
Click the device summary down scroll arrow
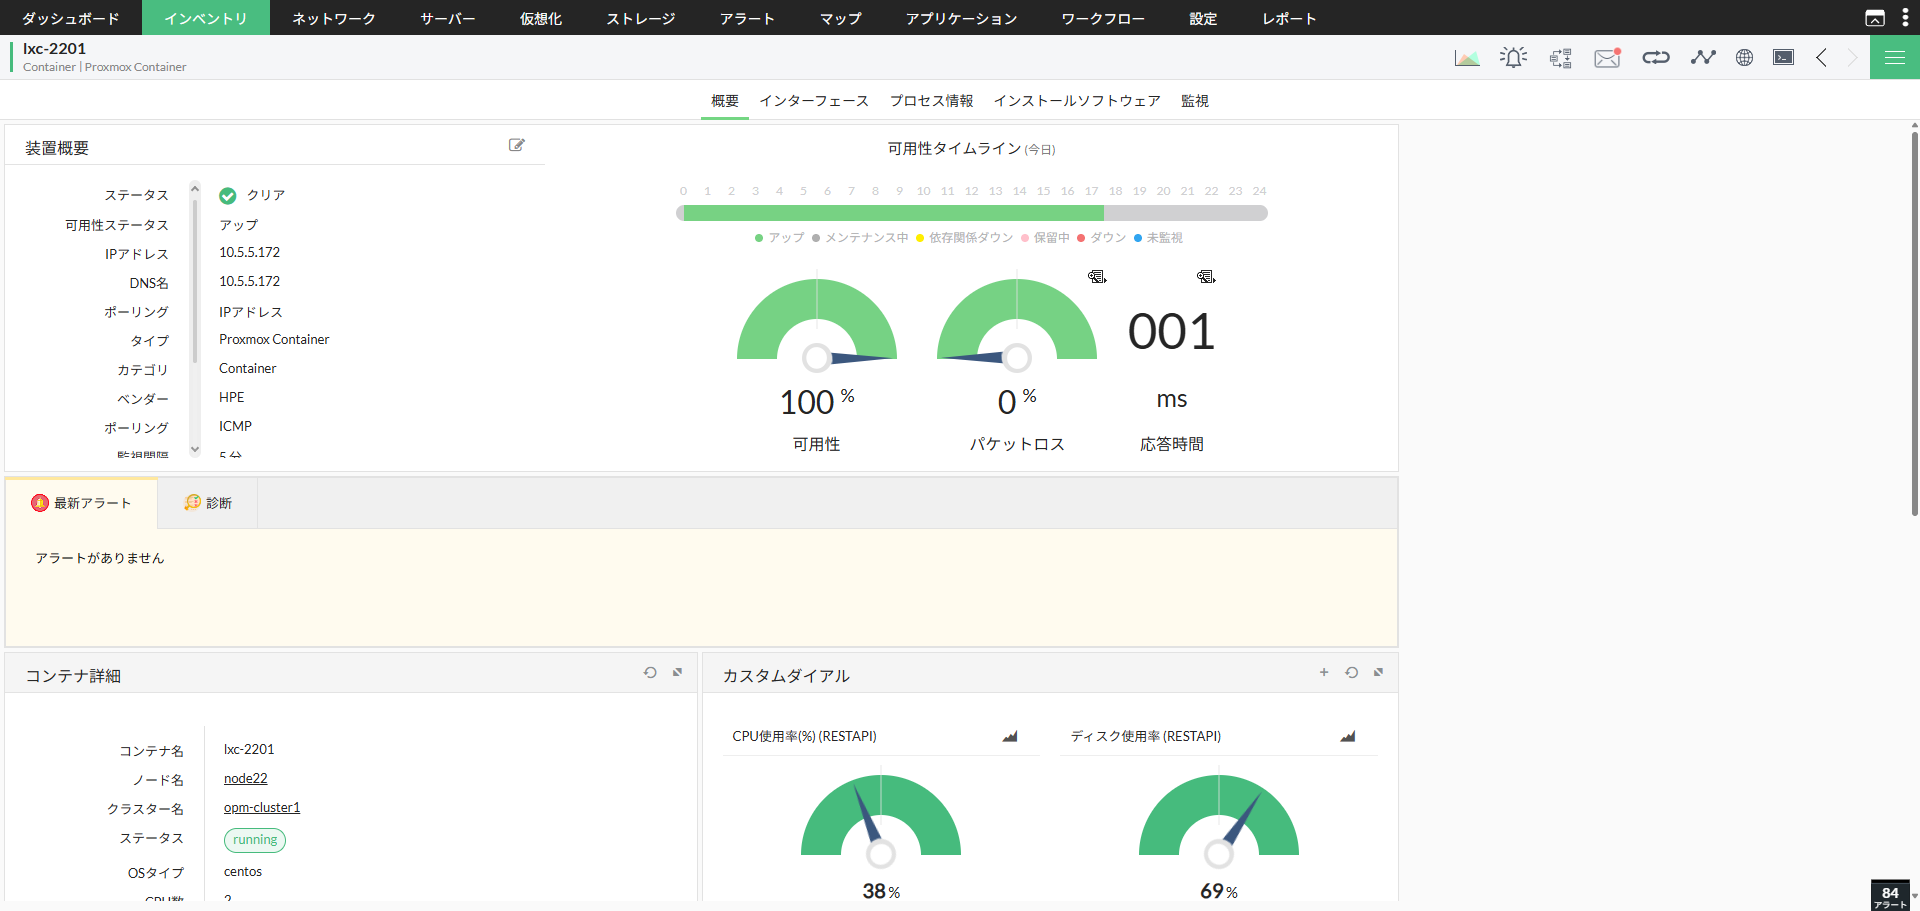click(x=195, y=450)
